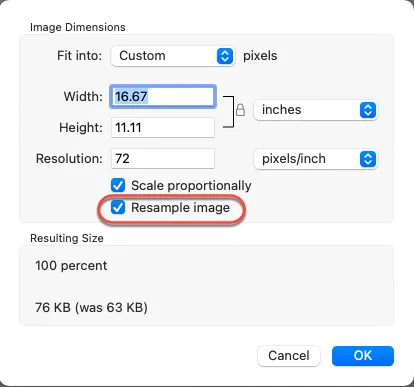This screenshot has height=387, width=414.
Task: Open the Fit into Custom dropdown
Action: point(173,56)
